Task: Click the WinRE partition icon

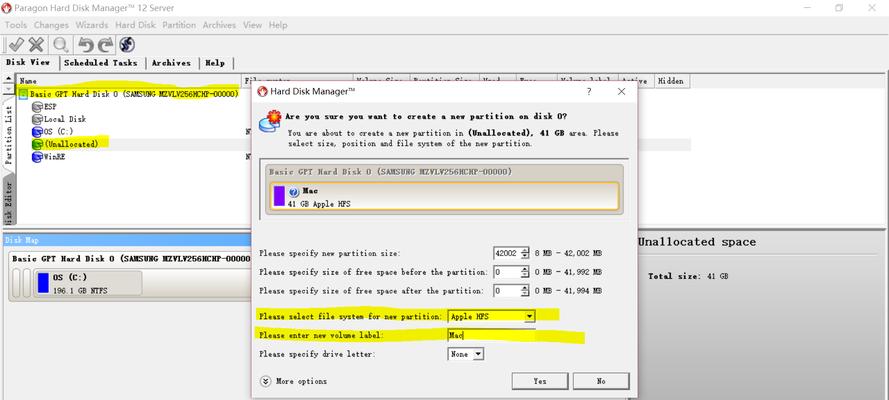Action: [37, 157]
